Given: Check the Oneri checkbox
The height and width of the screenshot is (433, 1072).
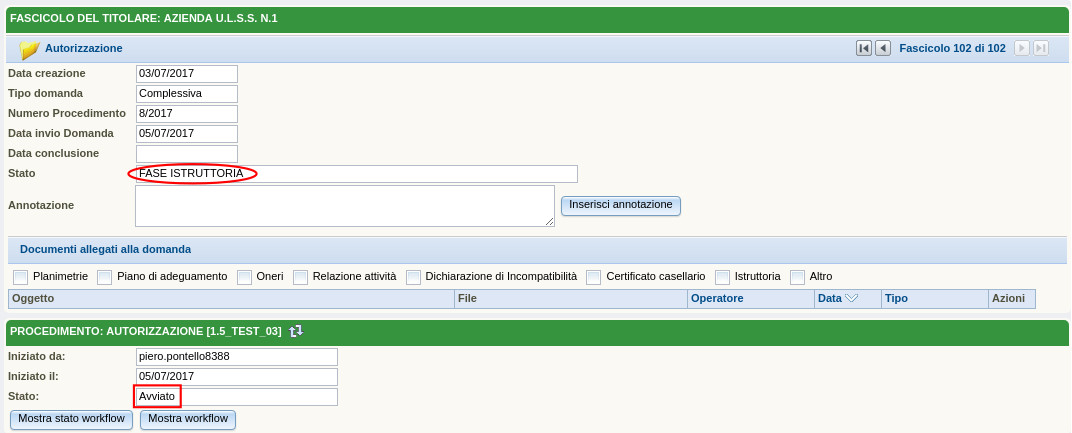Looking at the screenshot, I should (244, 277).
